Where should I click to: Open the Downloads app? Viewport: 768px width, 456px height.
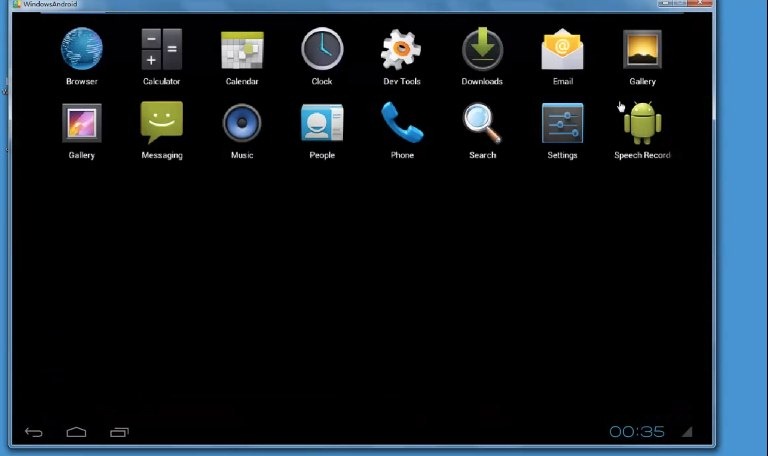coord(482,48)
